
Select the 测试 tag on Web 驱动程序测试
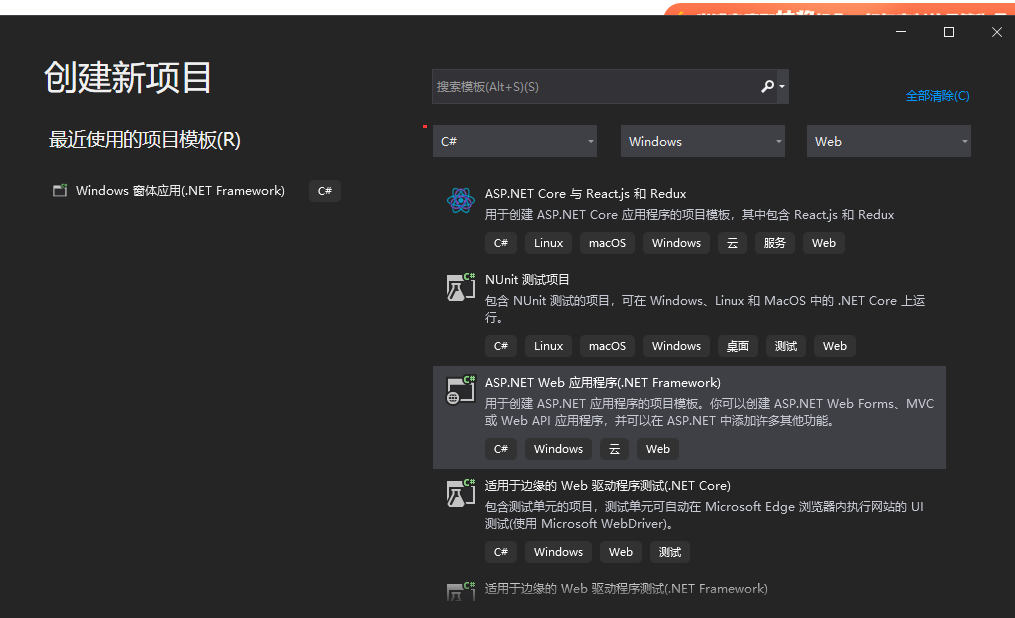pos(669,551)
